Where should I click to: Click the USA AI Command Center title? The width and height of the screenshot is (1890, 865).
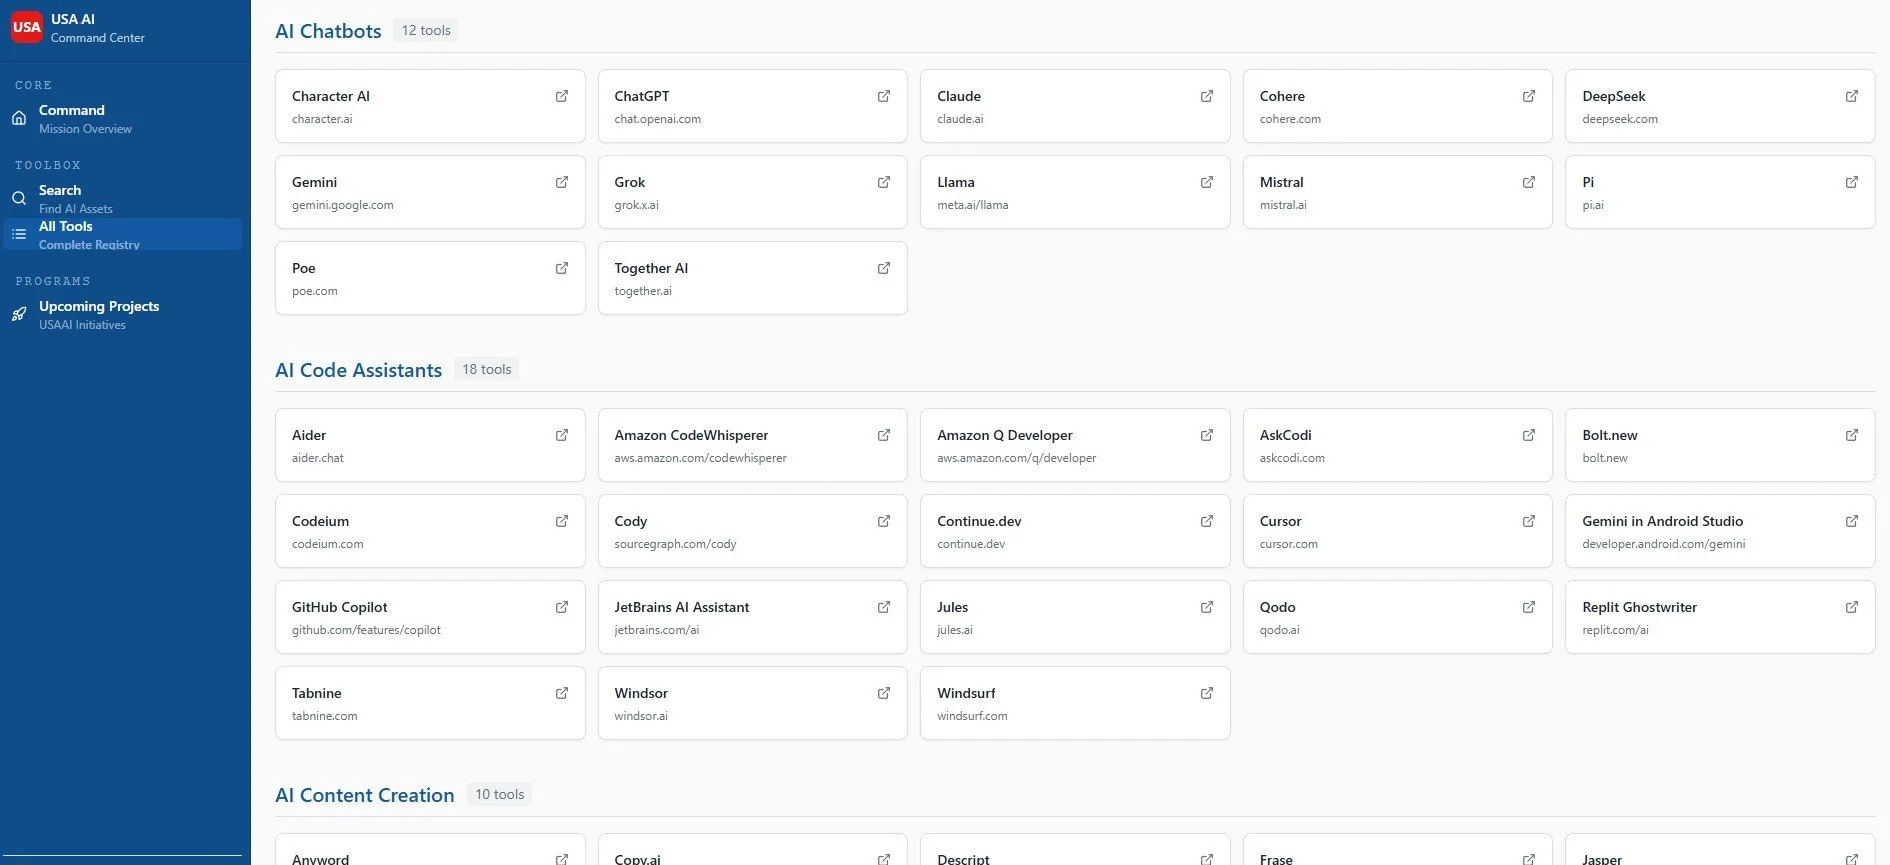(x=97, y=28)
